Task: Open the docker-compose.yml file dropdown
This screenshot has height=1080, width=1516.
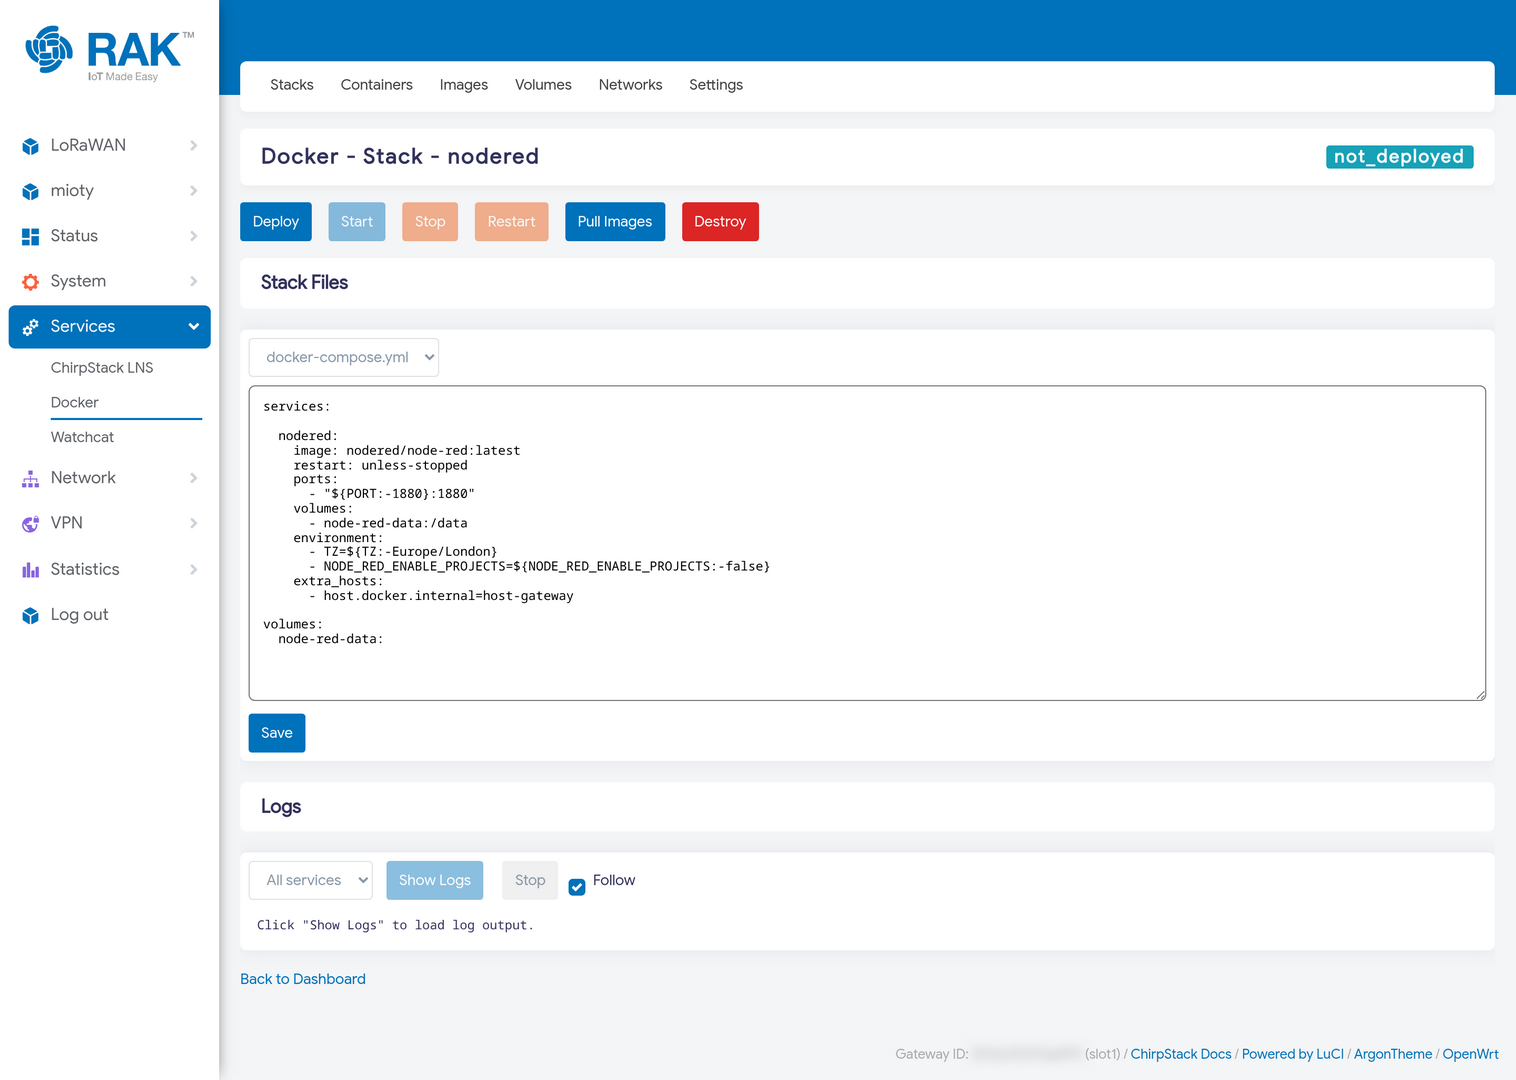Action: tap(344, 357)
